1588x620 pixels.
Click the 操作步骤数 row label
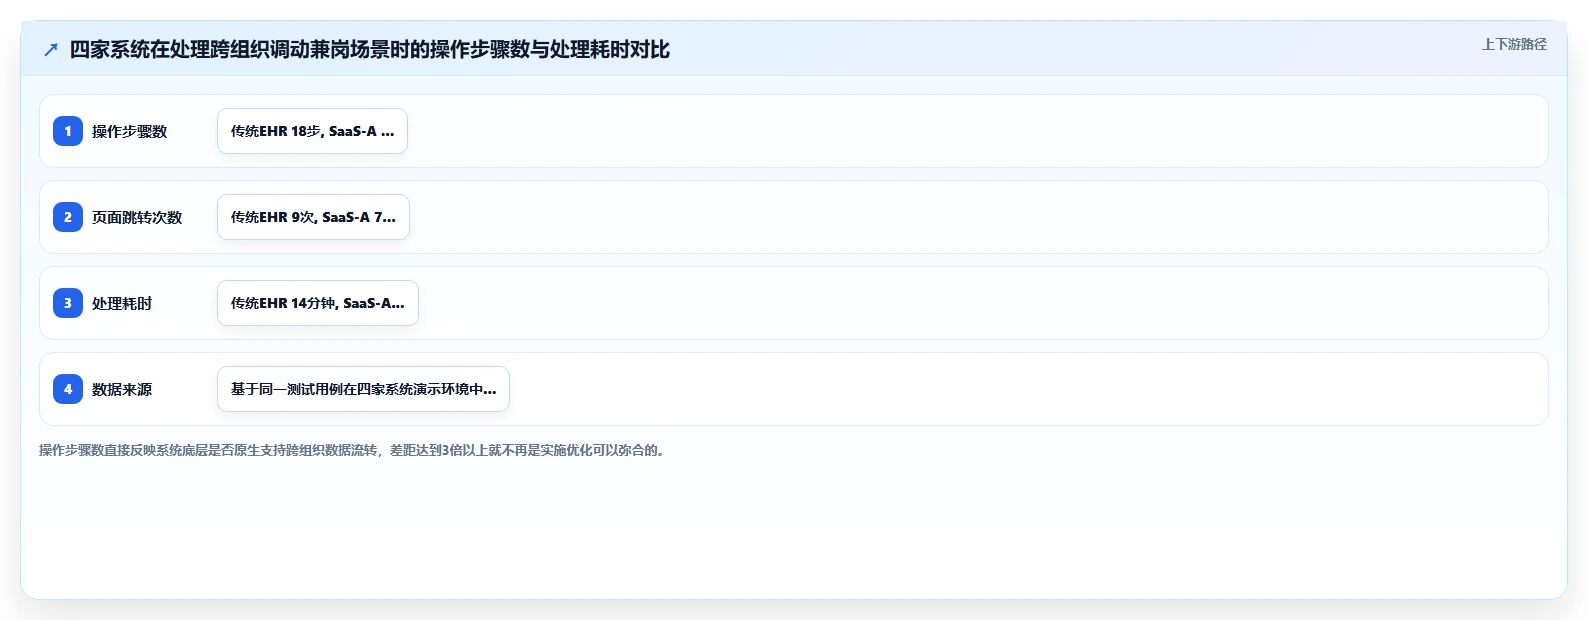click(x=130, y=131)
